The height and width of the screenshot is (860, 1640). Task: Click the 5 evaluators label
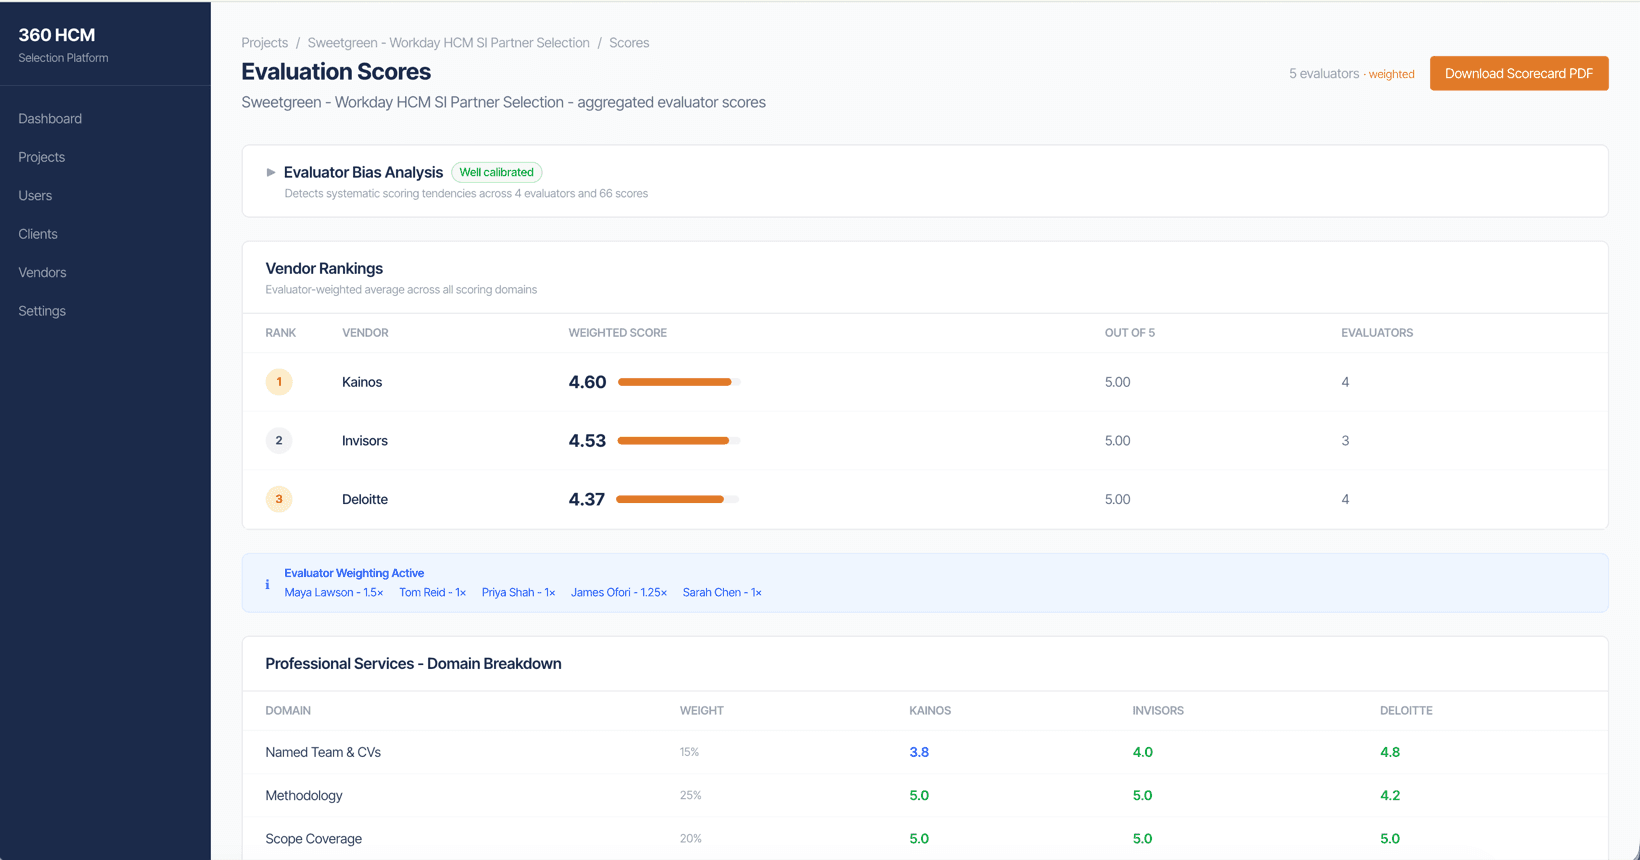point(1324,74)
